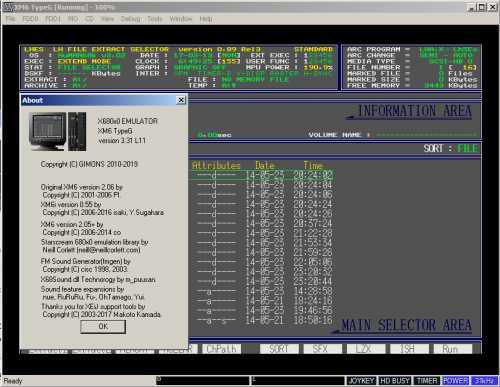Viewport: 500px width, 387px height.
Task: Click the Time column header
Action: pos(313,166)
